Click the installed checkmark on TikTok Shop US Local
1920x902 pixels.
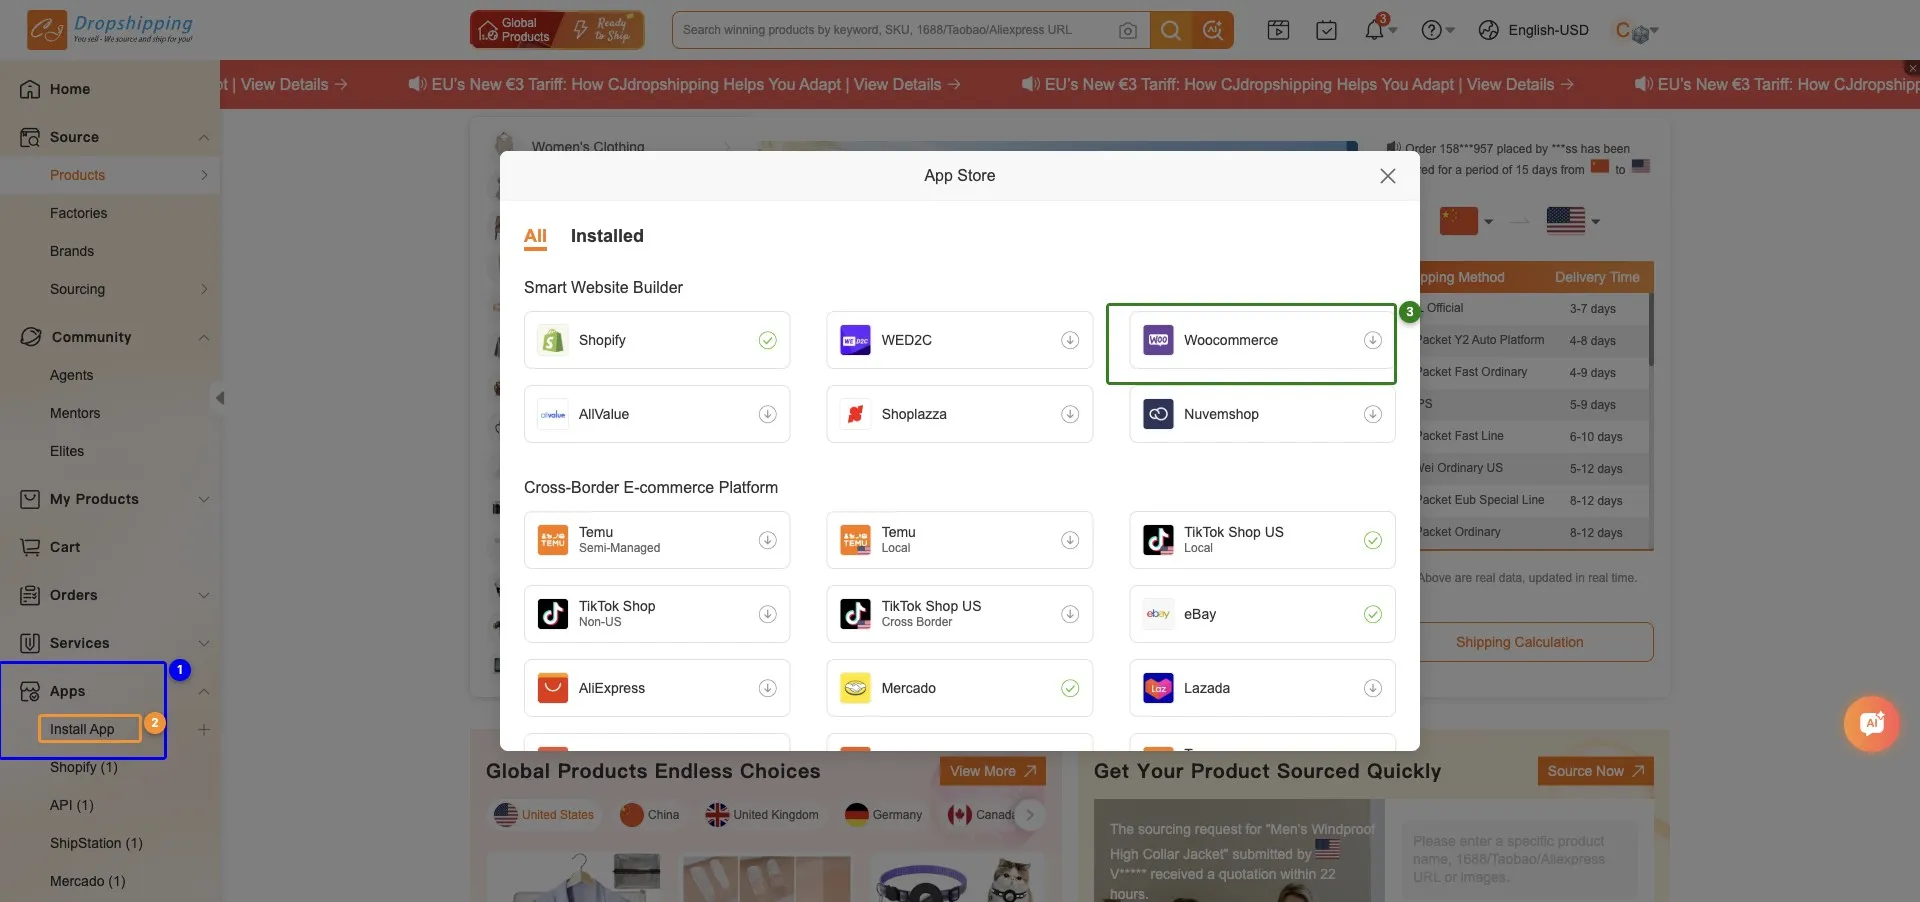click(x=1373, y=540)
